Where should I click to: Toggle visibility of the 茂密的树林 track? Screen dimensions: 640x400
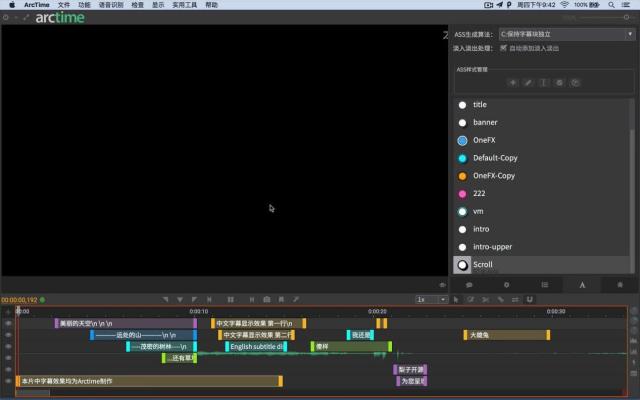coord(8,347)
